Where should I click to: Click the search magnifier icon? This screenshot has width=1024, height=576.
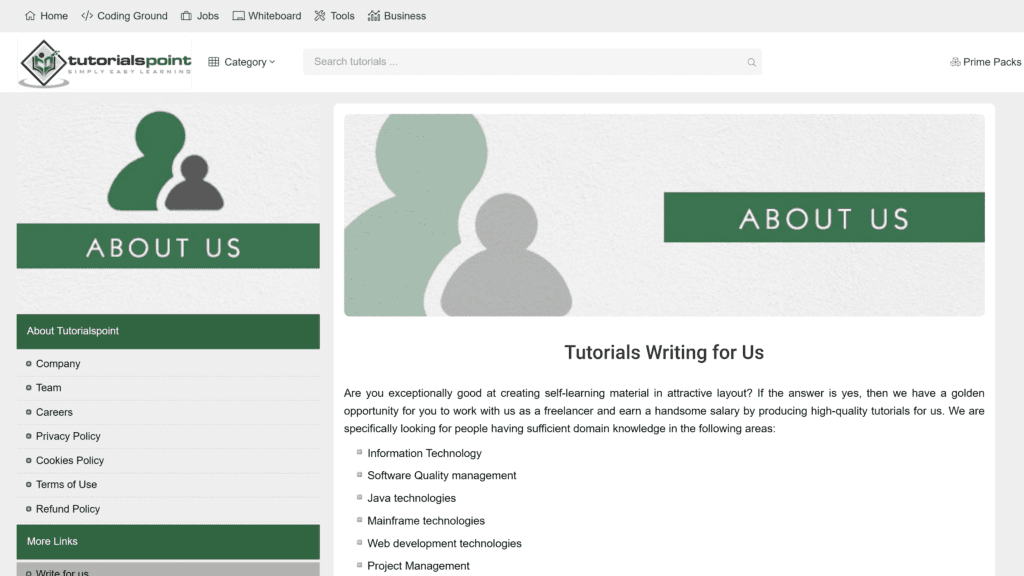pos(752,62)
